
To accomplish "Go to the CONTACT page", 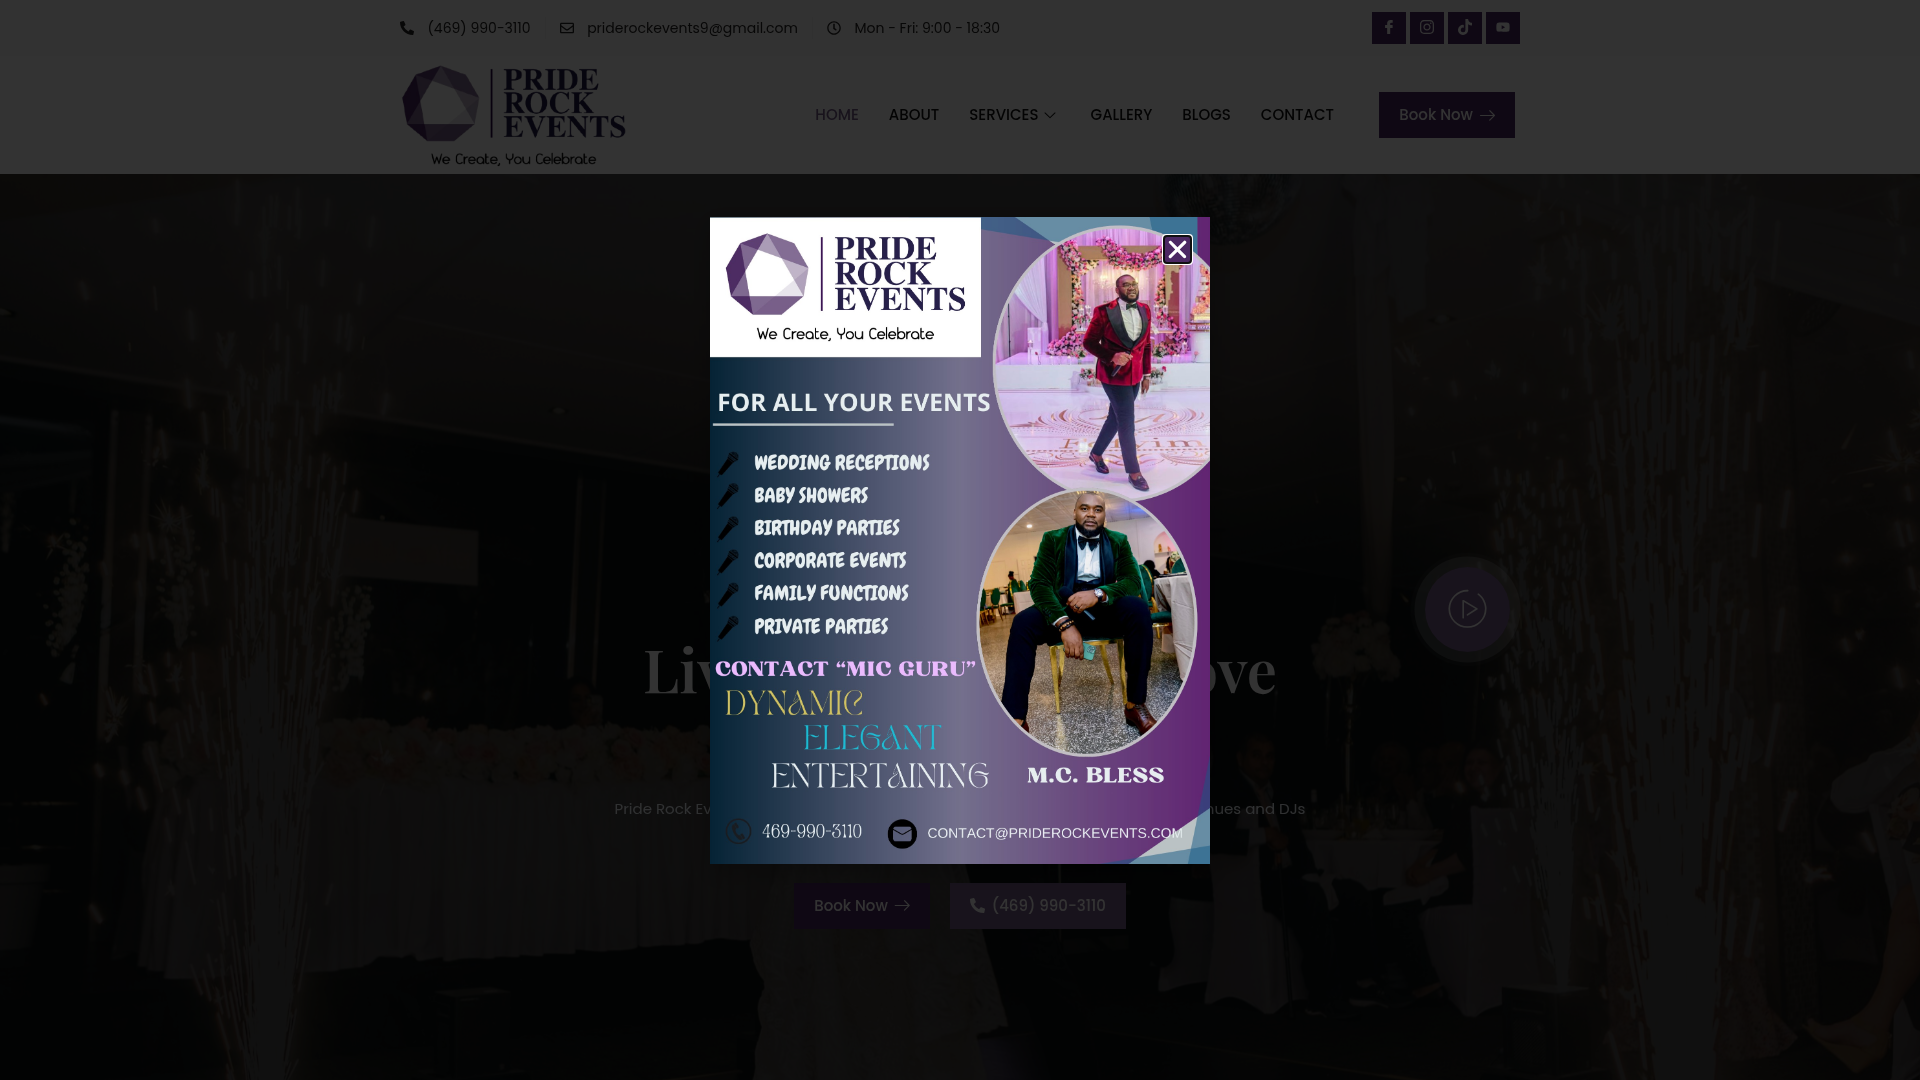I will (1297, 114).
